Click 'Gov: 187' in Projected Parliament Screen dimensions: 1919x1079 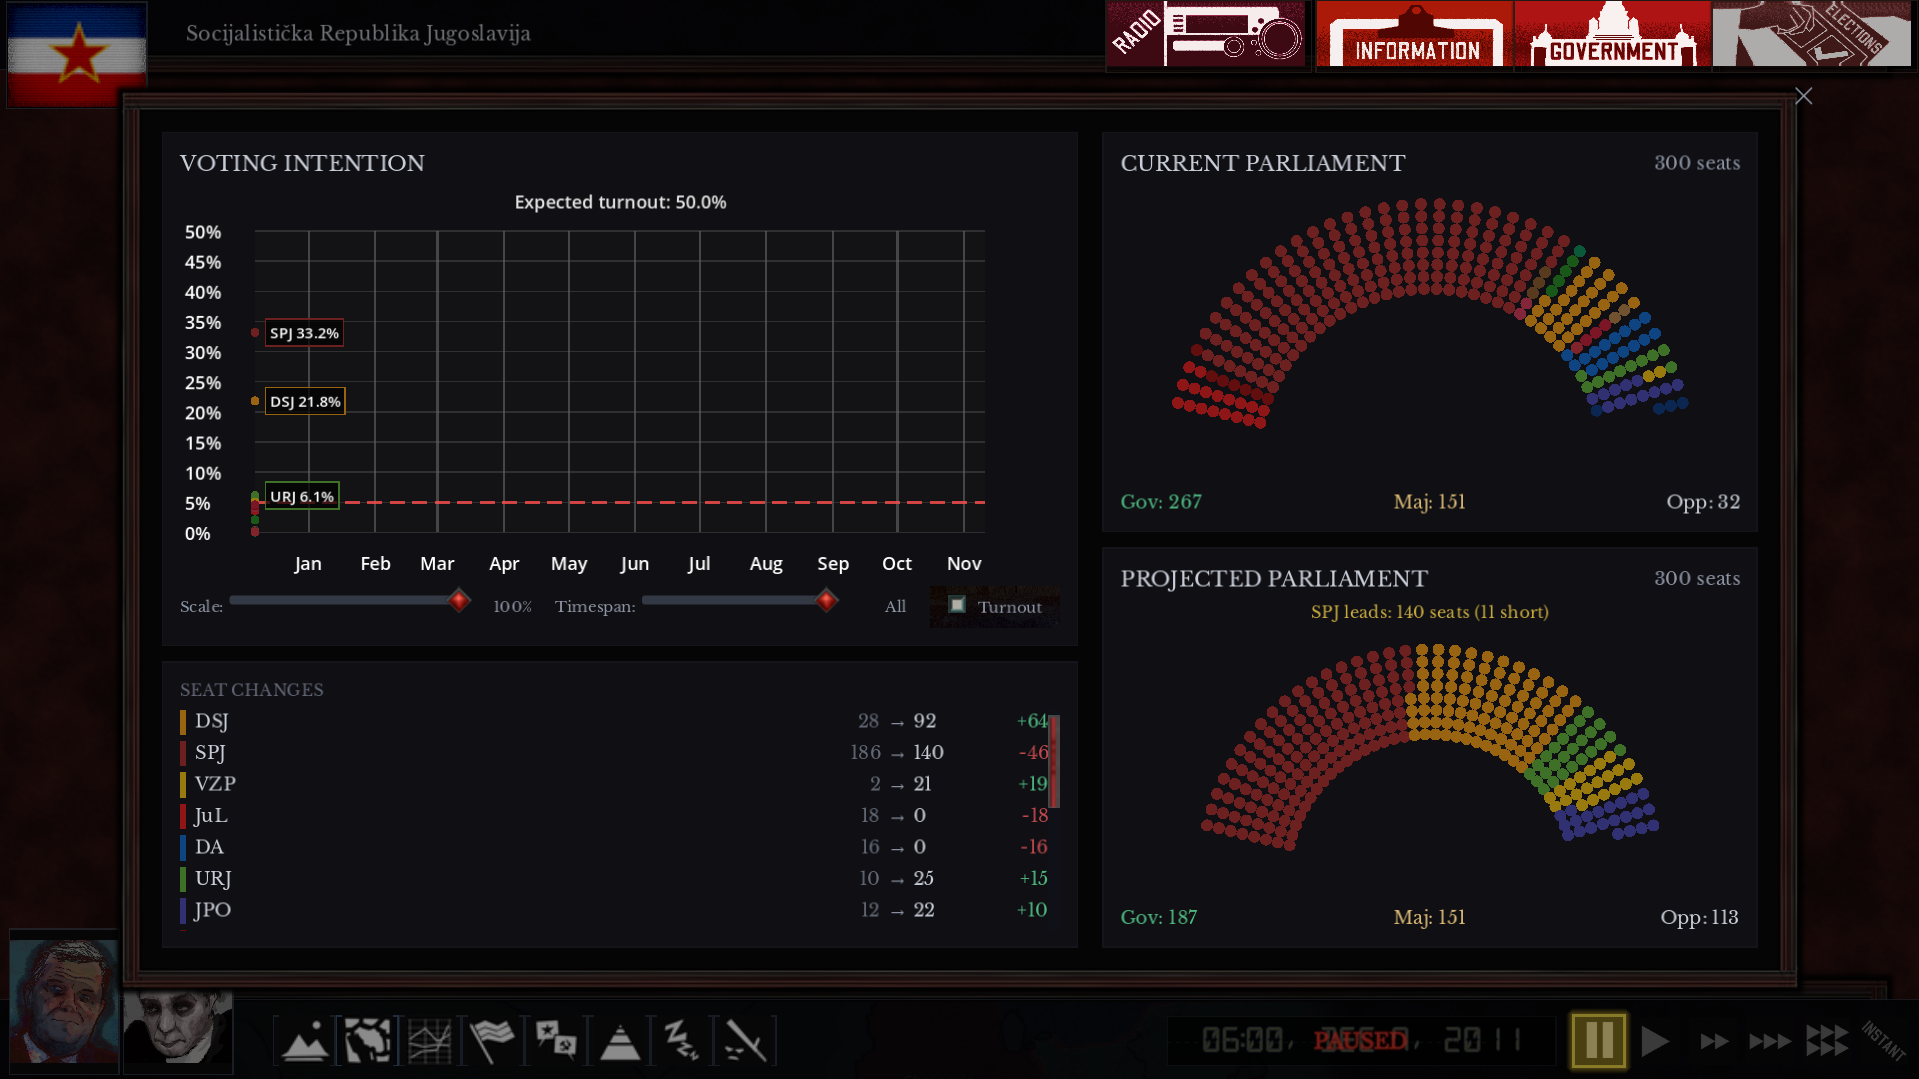(x=1159, y=917)
